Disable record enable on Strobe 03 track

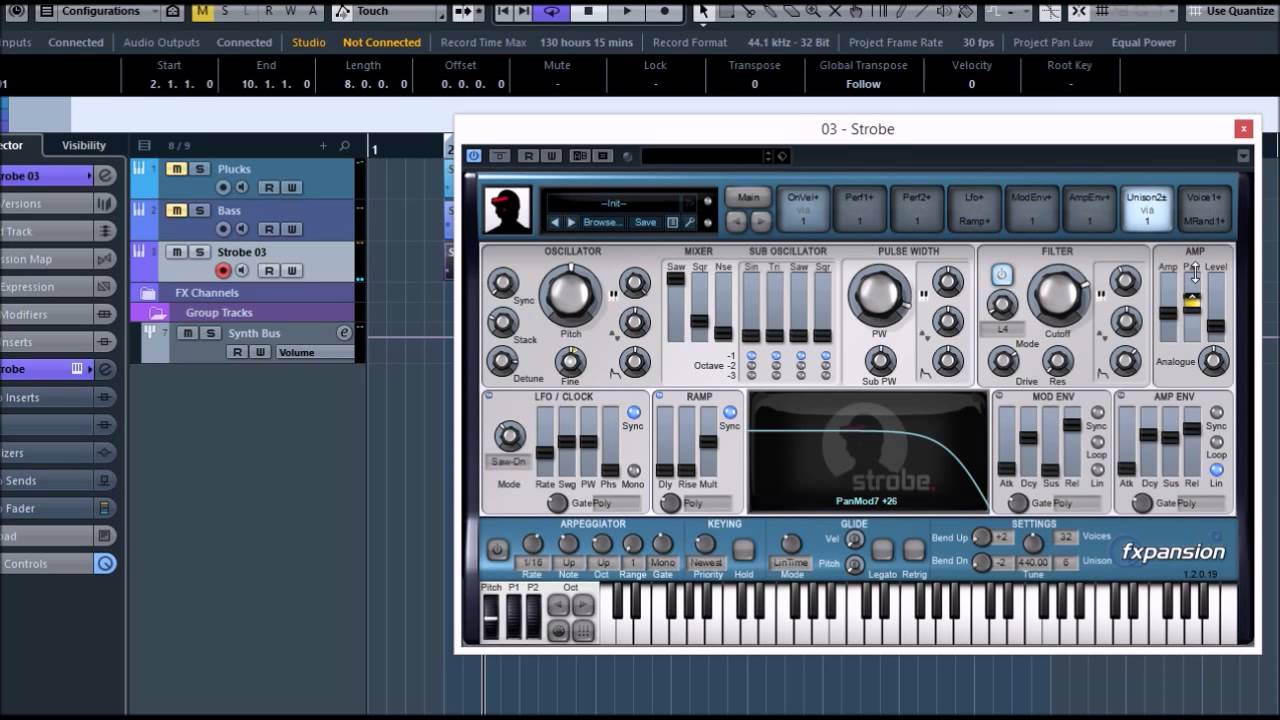coord(223,271)
